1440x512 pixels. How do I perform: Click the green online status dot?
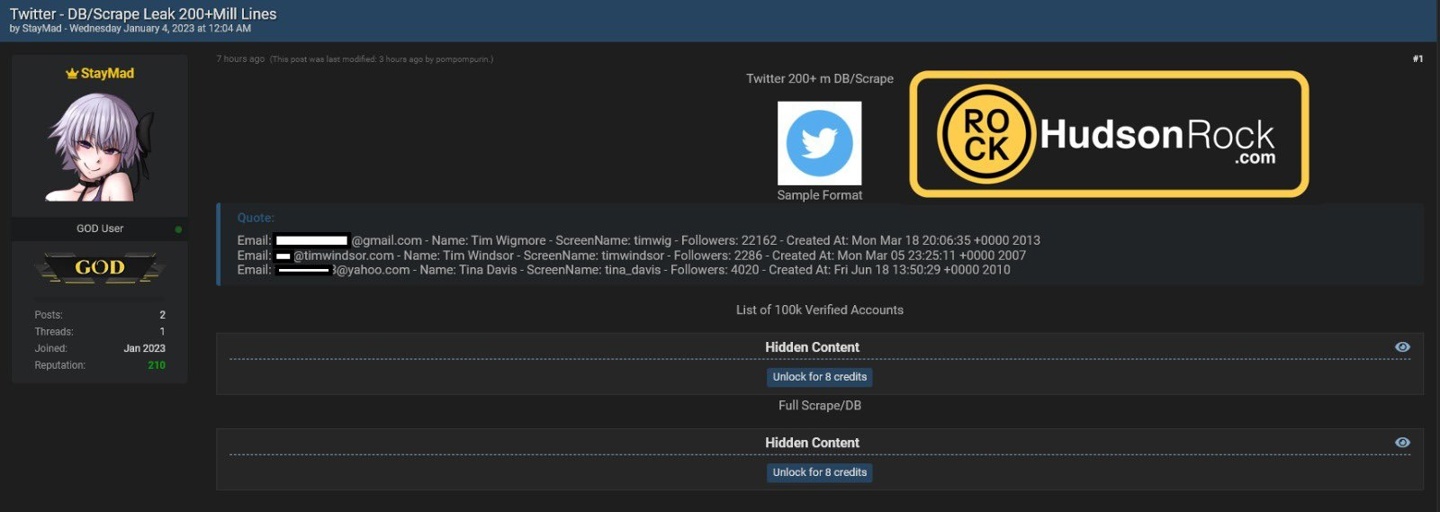(x=179, y=229)
